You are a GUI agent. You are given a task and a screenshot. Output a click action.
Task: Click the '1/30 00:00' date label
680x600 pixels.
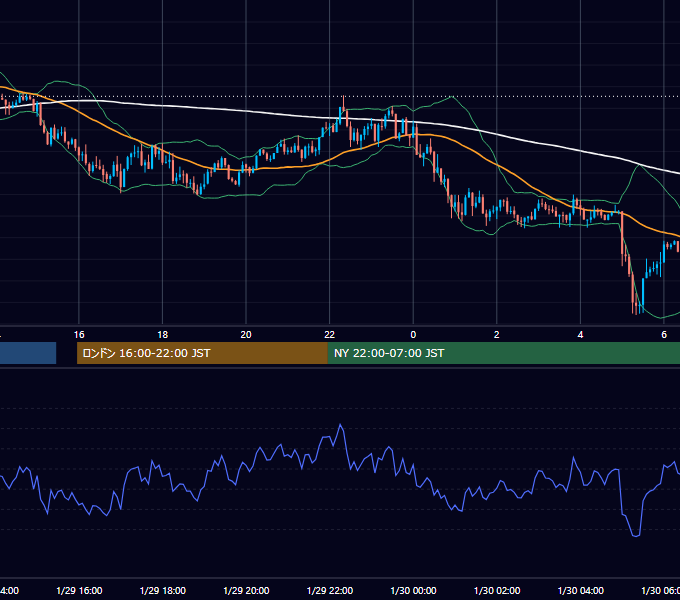click(413, 590)
